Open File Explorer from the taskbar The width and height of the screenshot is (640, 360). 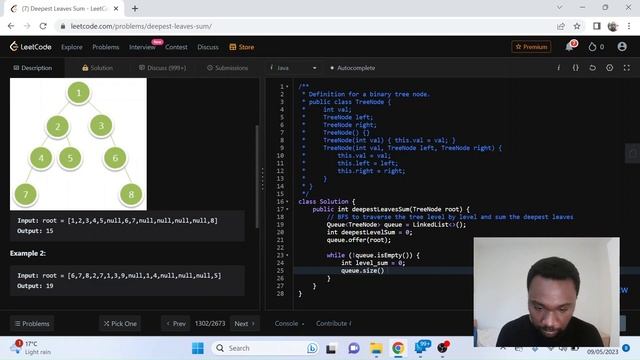[x=376, y=348]
